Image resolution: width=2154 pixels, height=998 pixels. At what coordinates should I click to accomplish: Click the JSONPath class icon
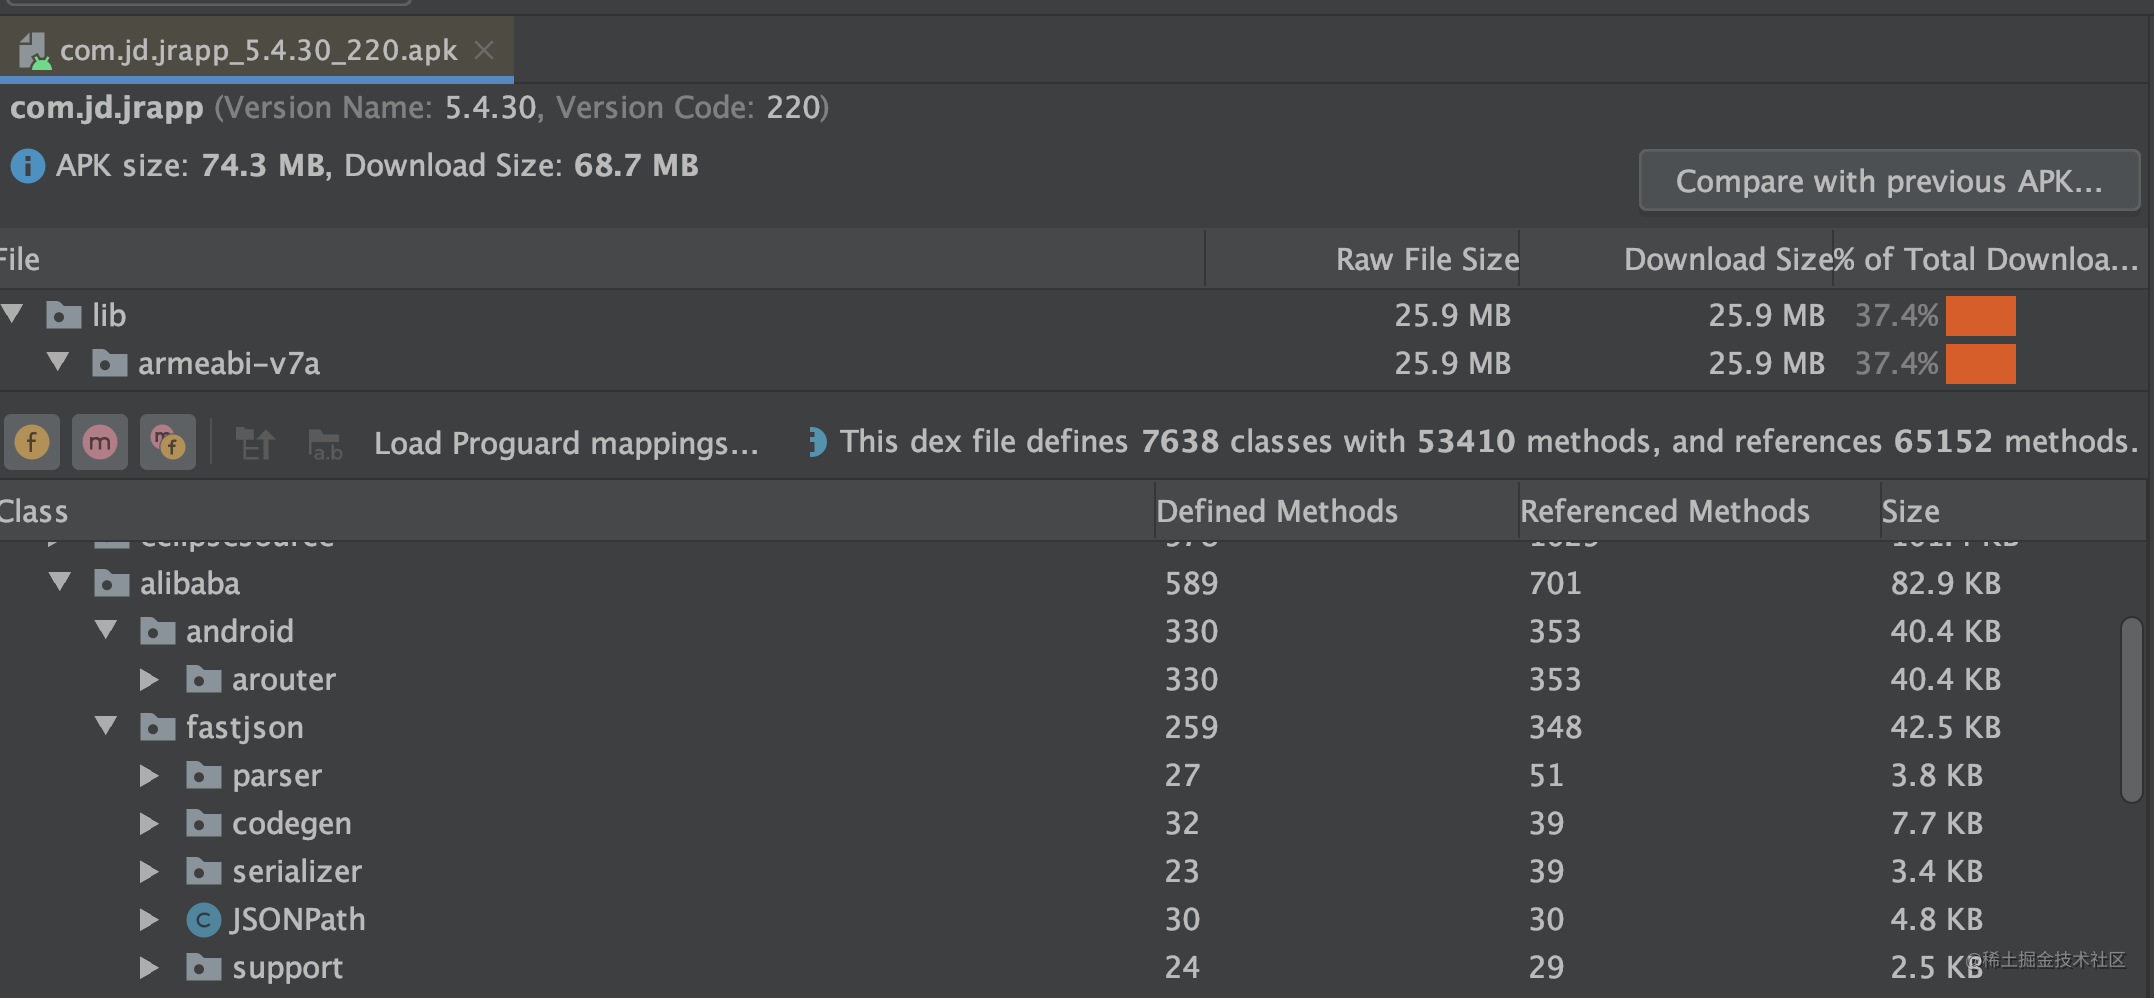[204, 919]
